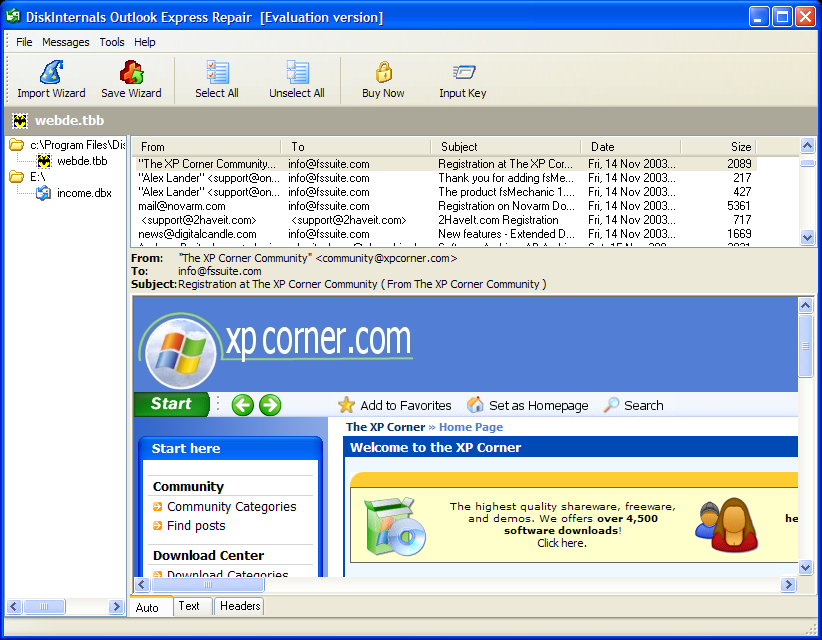Select income.dbx in the folder tree
This screenshot has width=822, height=640.
83,193
